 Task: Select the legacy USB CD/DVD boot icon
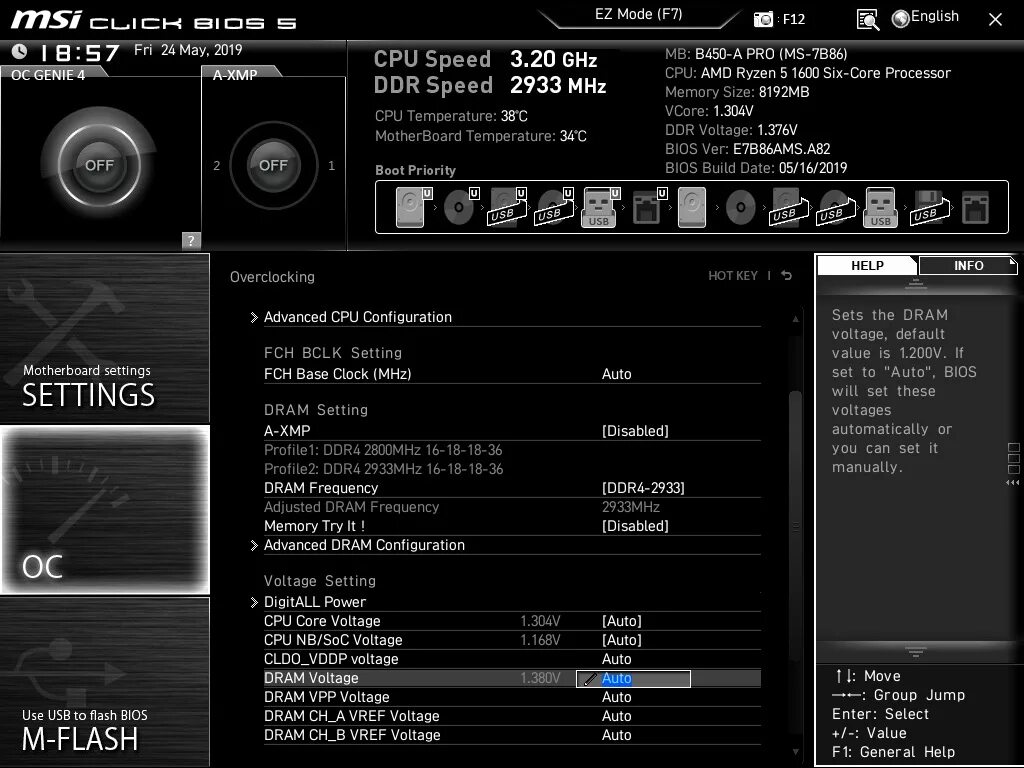(x=836, y=207)
